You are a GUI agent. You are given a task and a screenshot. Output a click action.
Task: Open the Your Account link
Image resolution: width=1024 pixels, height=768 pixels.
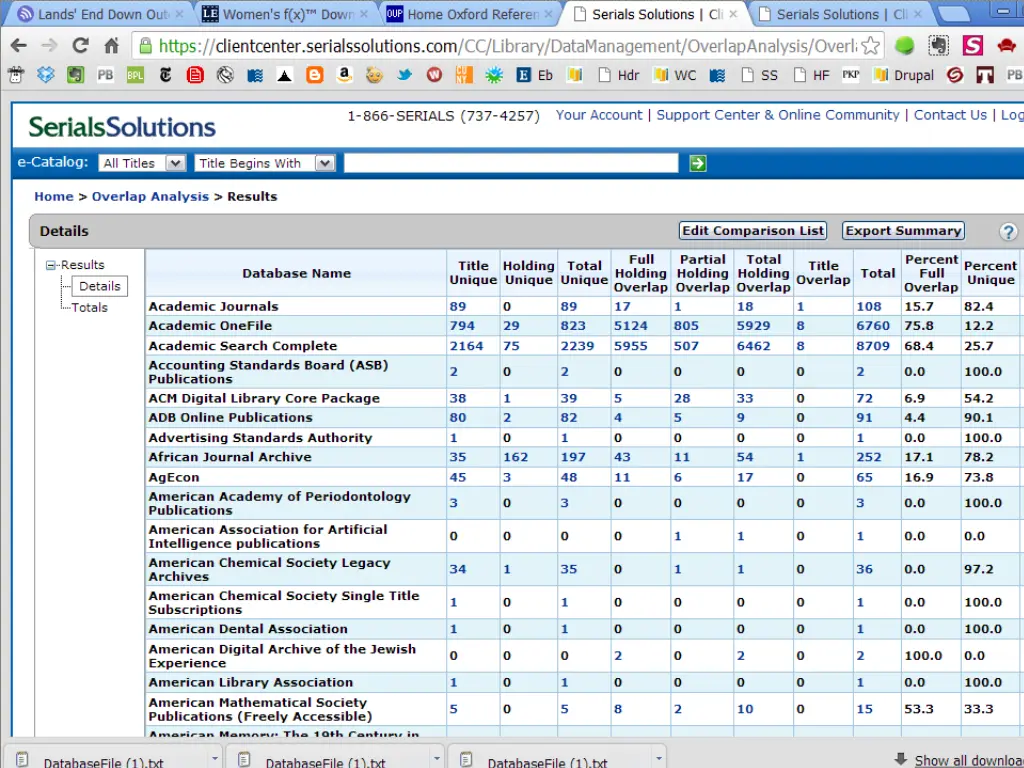(x=599, y=115)
